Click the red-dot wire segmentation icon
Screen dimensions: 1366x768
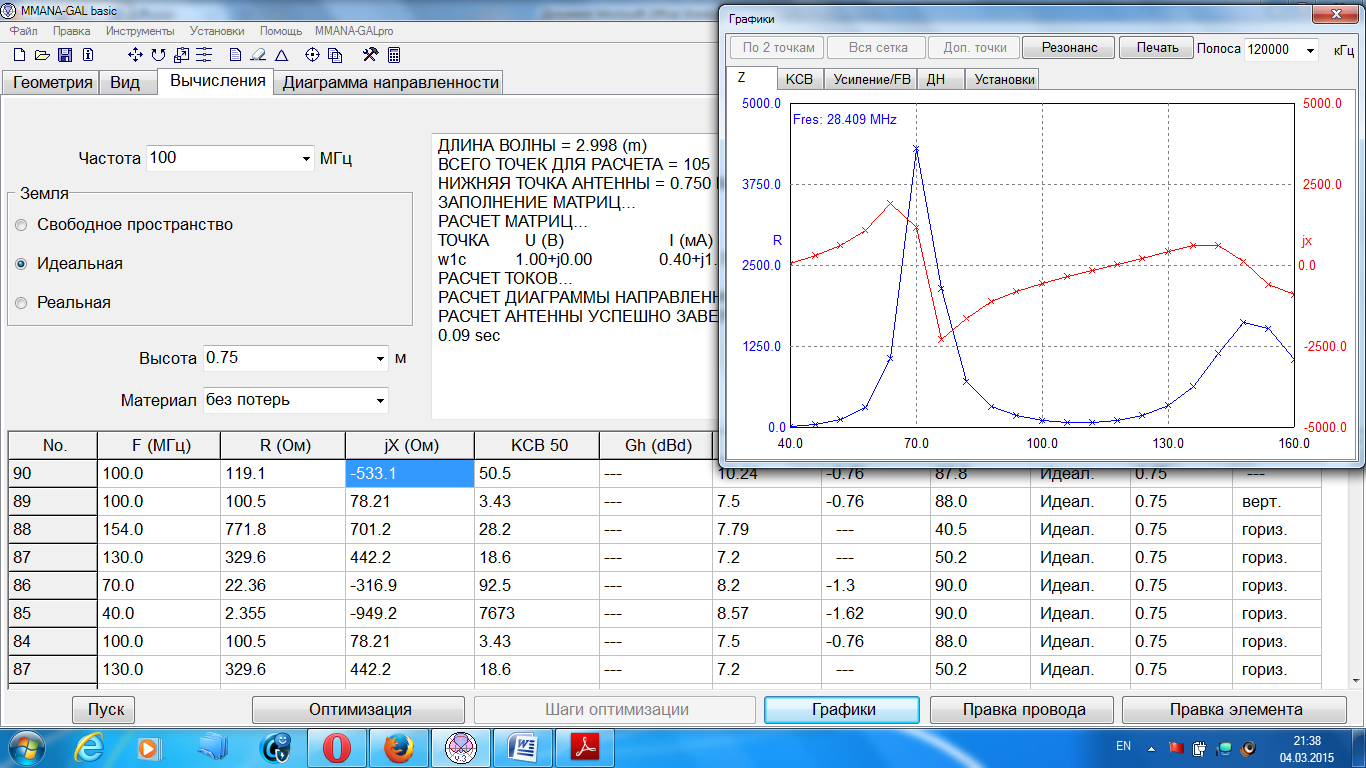204,55
